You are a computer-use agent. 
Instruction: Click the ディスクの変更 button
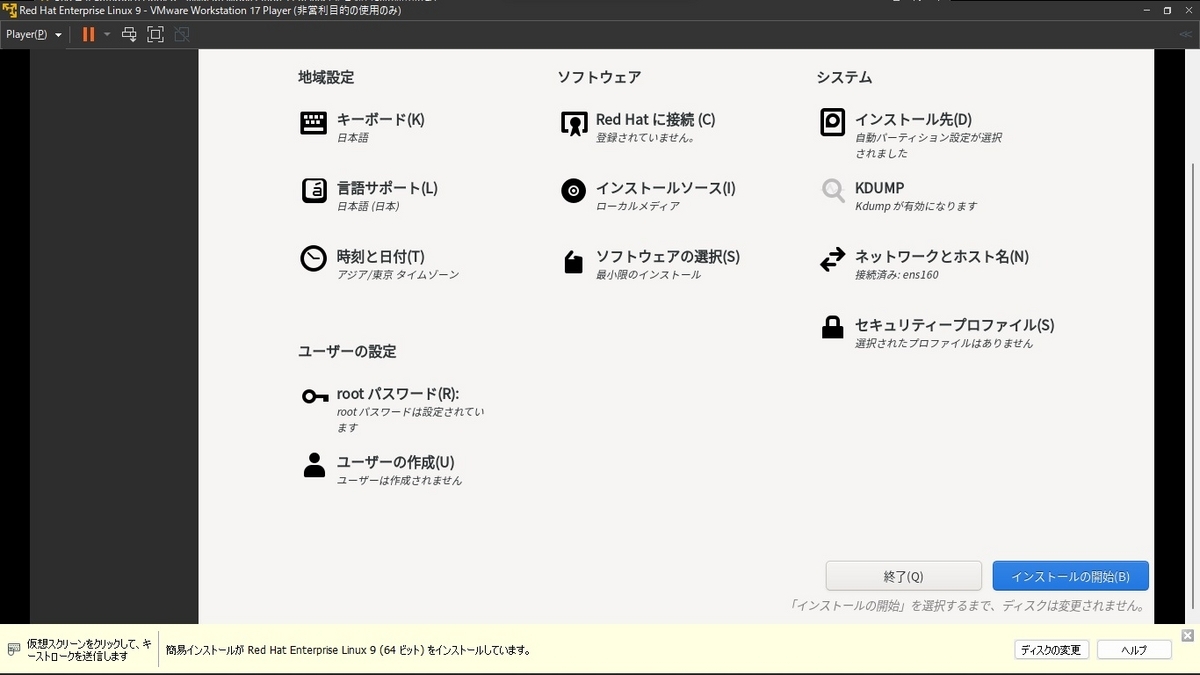[1049, 650]
